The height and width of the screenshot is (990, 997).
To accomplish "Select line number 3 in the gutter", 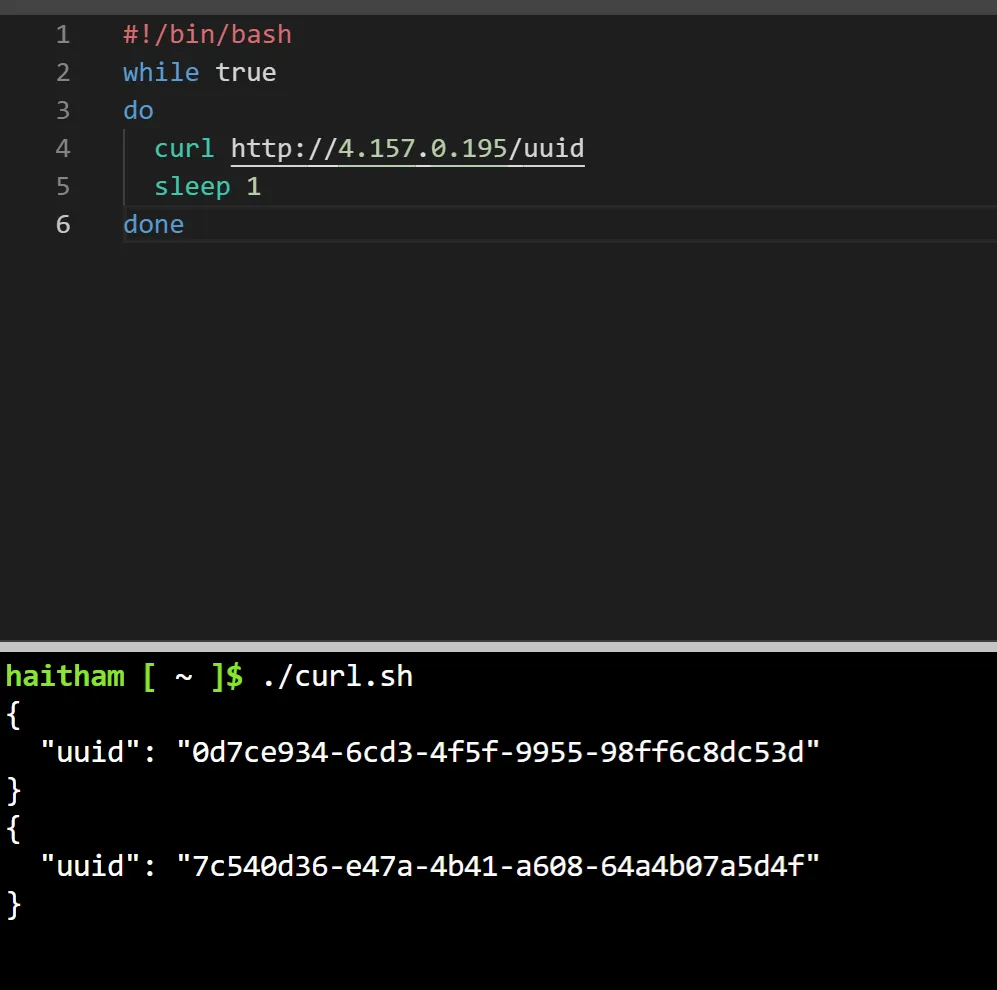I will pos(63,111).
